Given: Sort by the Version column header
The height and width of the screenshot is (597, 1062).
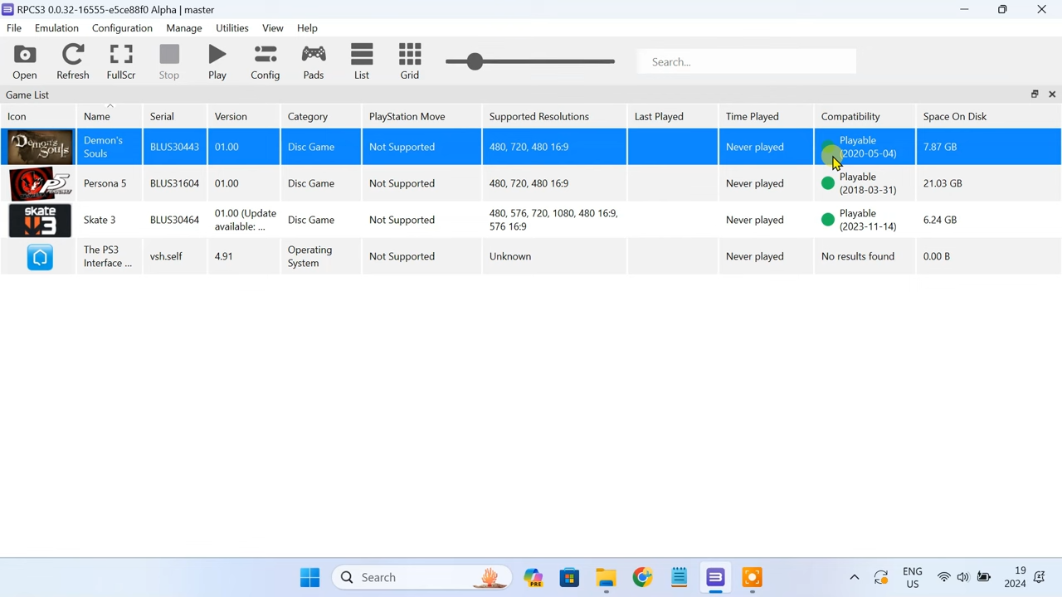Looking at the screenshot, I should coord(244,117).
